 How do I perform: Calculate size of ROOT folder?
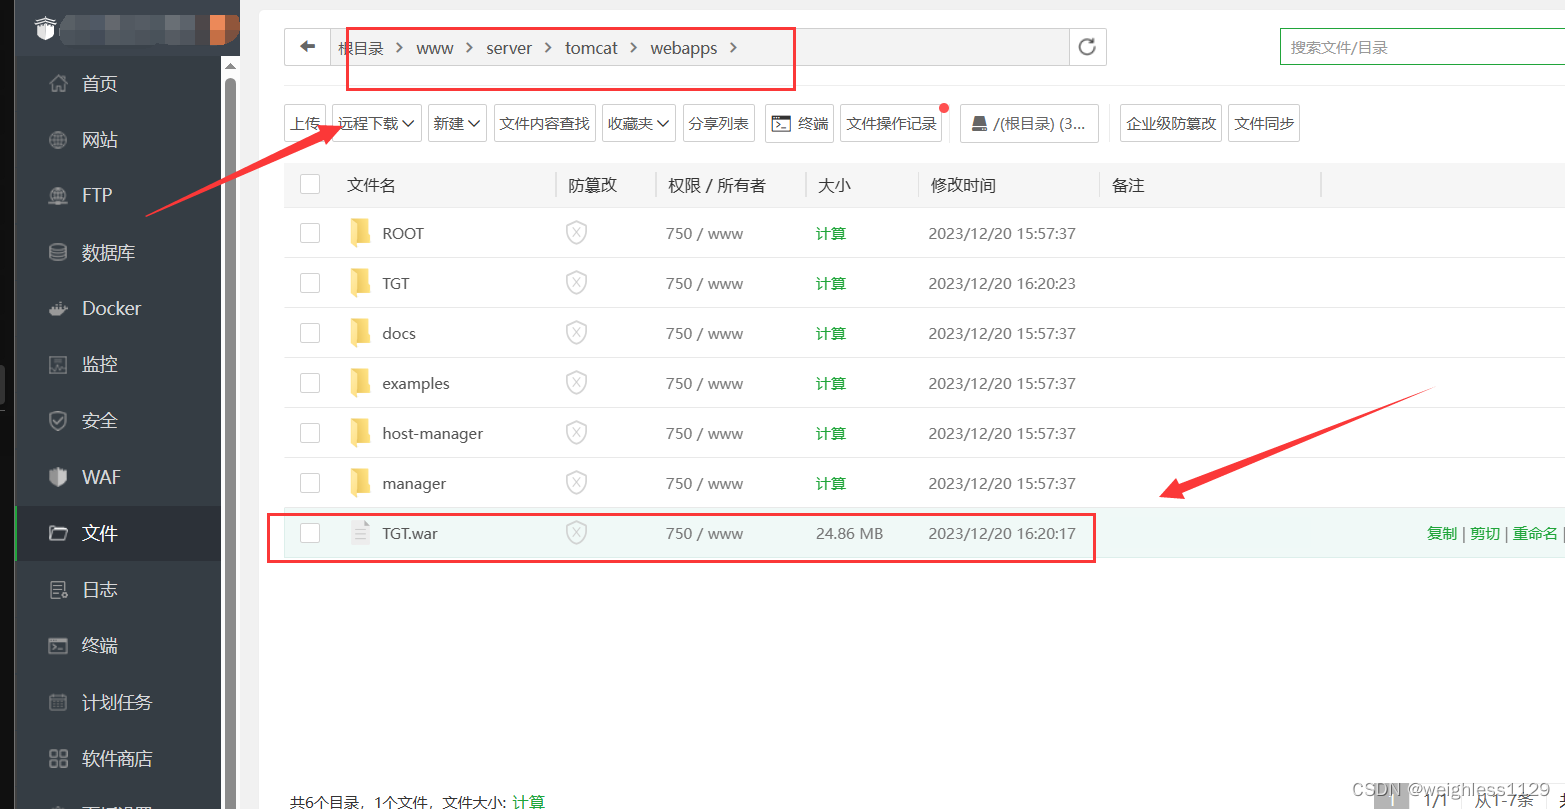click(x=831, y=233)
